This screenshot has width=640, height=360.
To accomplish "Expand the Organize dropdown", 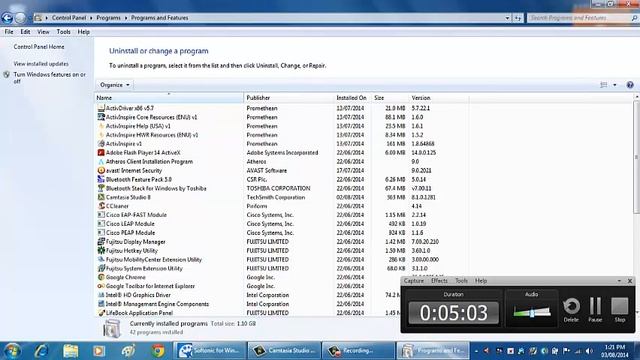I will pos(115,85).
